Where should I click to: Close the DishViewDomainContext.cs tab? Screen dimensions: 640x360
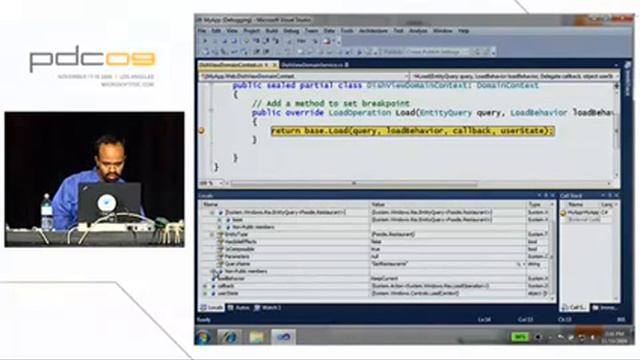point(274,65)
